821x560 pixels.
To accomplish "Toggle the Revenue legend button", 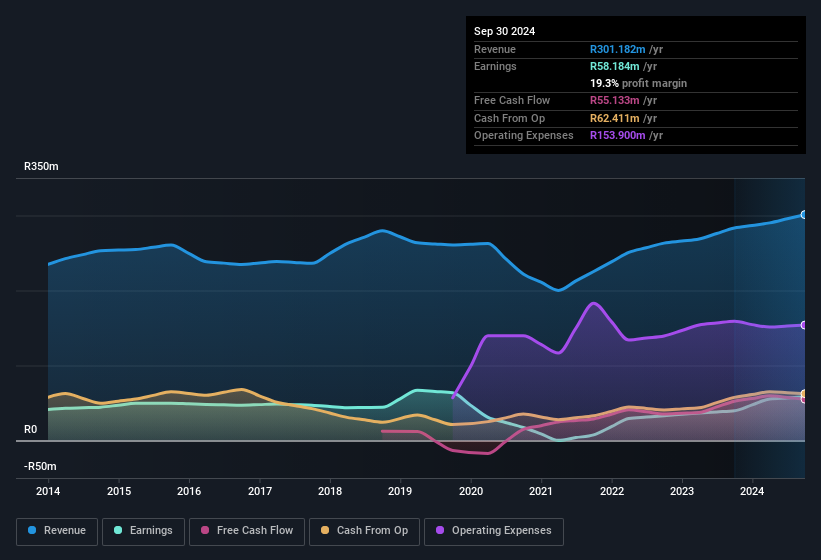I will 57,531.
